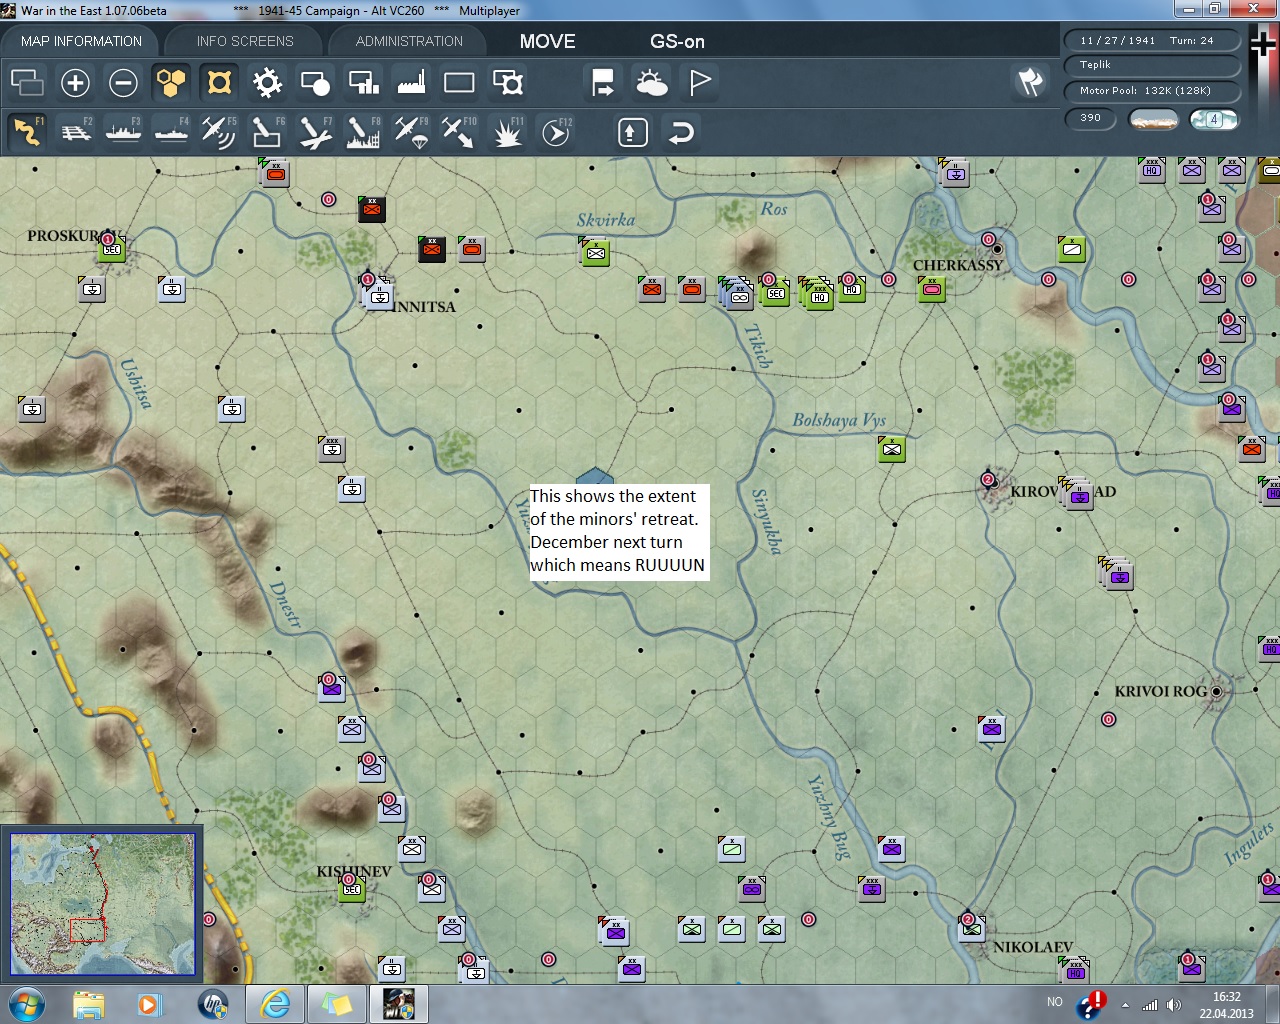This screenshot has width=1280, height=1024.
Task: Toggle the rectangle-with-gear overlay button
Action: pyautogui.click(x=508, y=83)
